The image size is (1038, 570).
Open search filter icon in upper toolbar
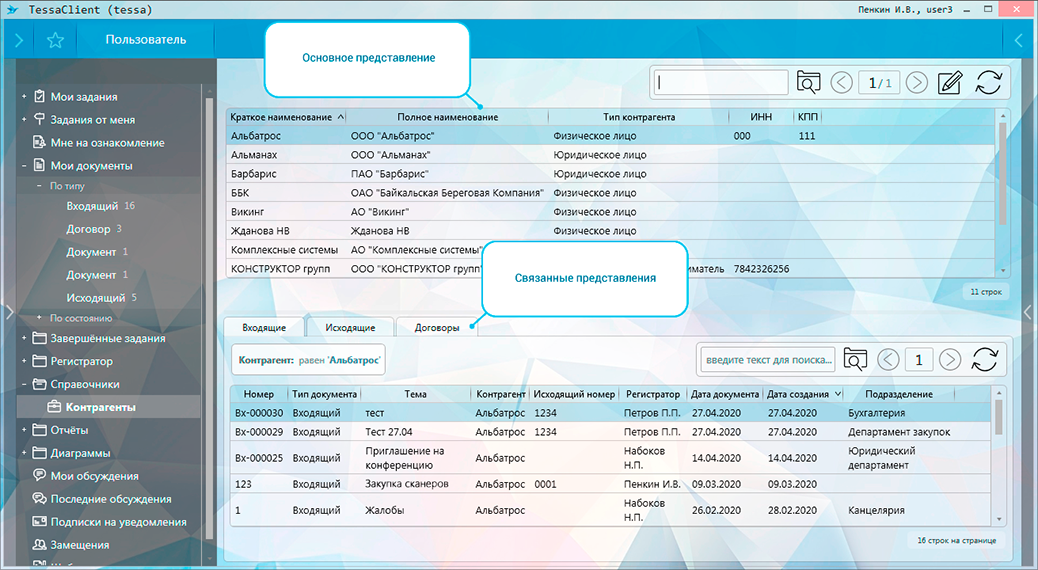(808, 82)
